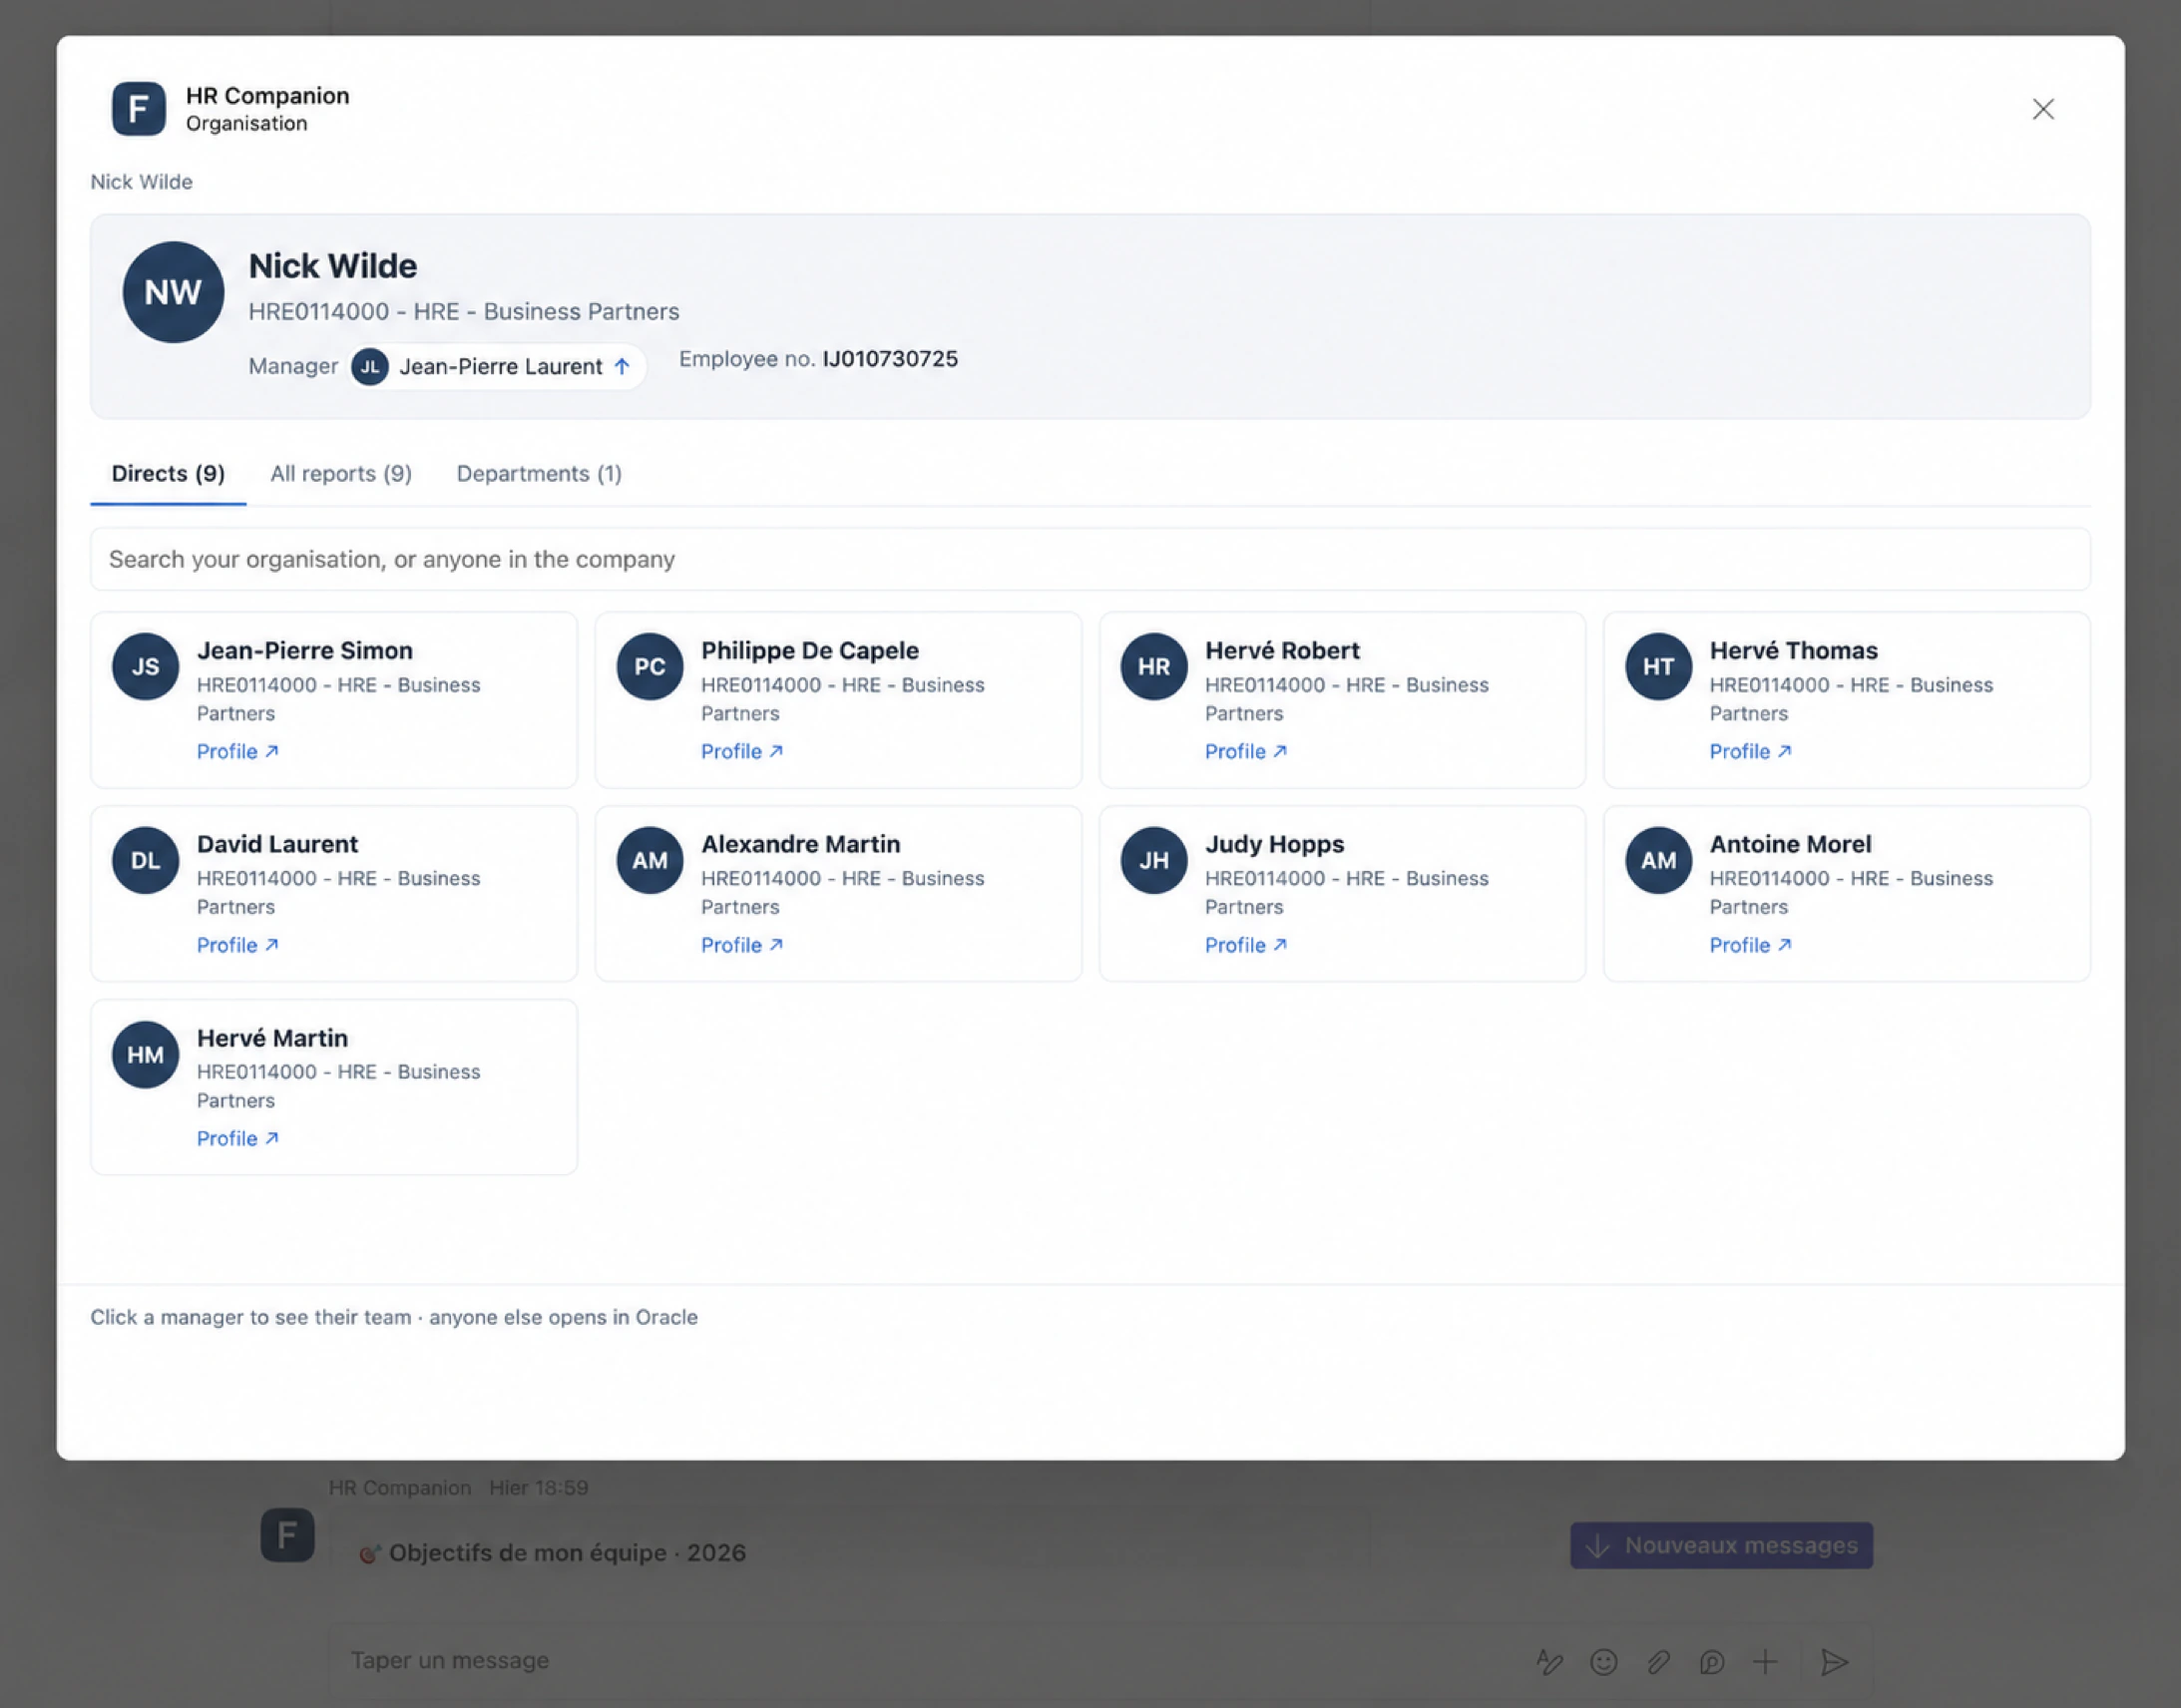Click the HR avatar for Hervé Robert
Viewport: 2181px width, 1708px height.
pos(1154,666)
